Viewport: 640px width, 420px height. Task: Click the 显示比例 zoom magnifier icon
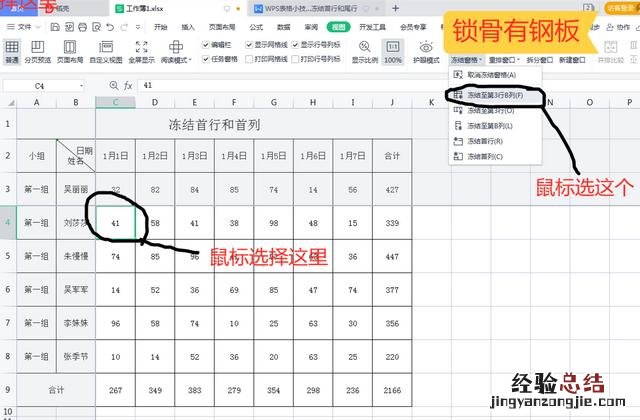(364, 47)
